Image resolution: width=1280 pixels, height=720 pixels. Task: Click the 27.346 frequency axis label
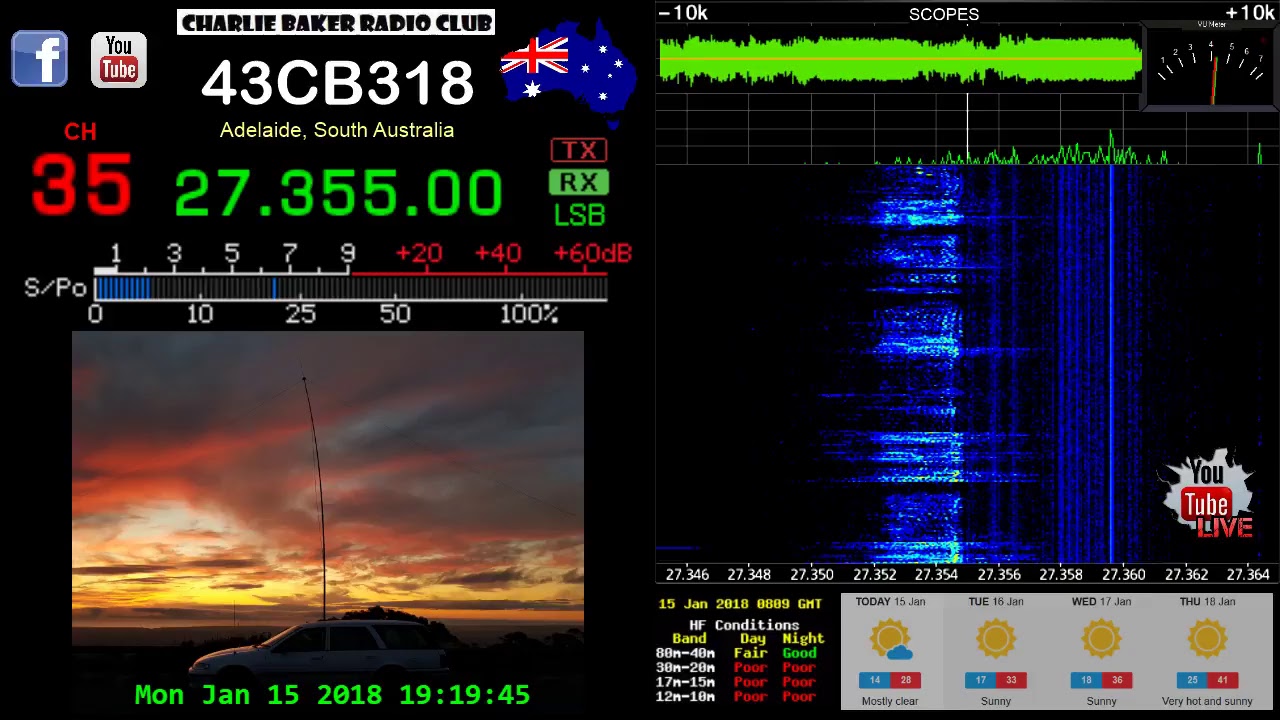[687, 575]
